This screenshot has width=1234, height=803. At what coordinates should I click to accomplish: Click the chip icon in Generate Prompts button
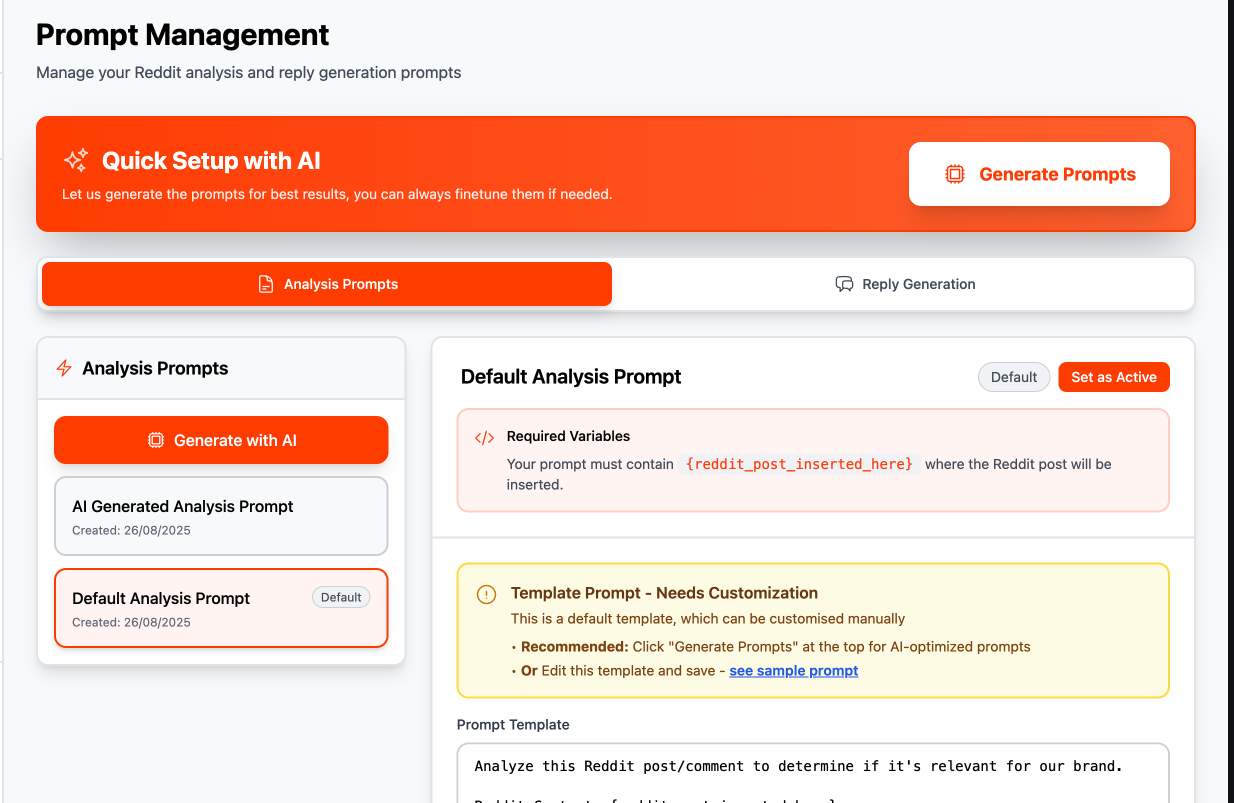(955, 174)
